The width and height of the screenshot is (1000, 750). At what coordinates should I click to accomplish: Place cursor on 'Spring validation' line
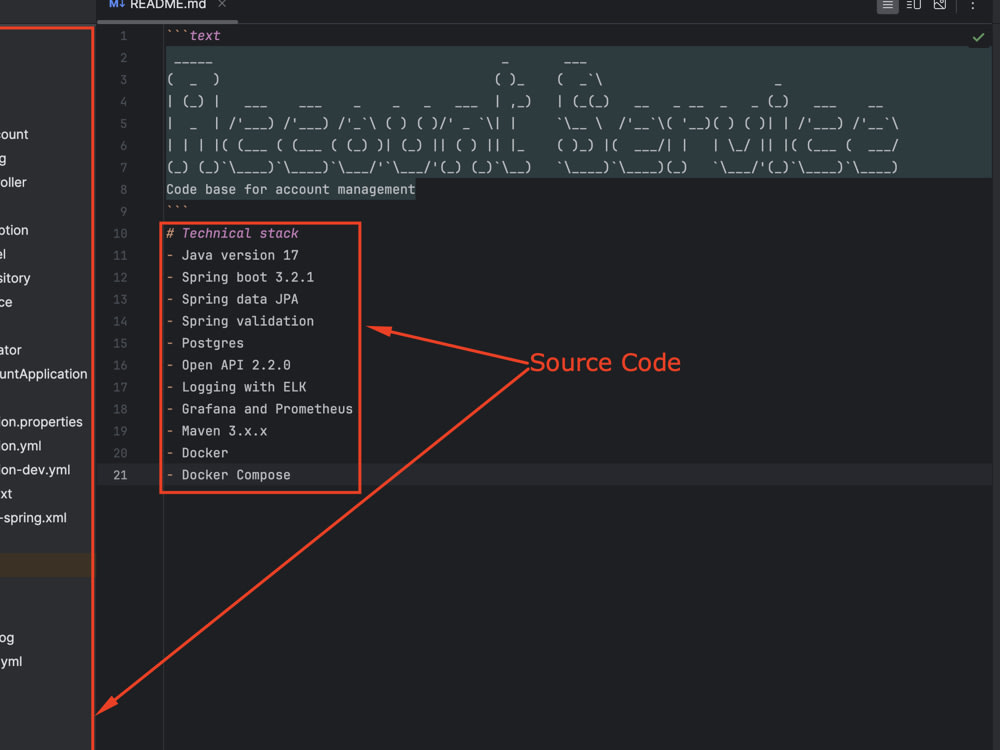(247, 321)
